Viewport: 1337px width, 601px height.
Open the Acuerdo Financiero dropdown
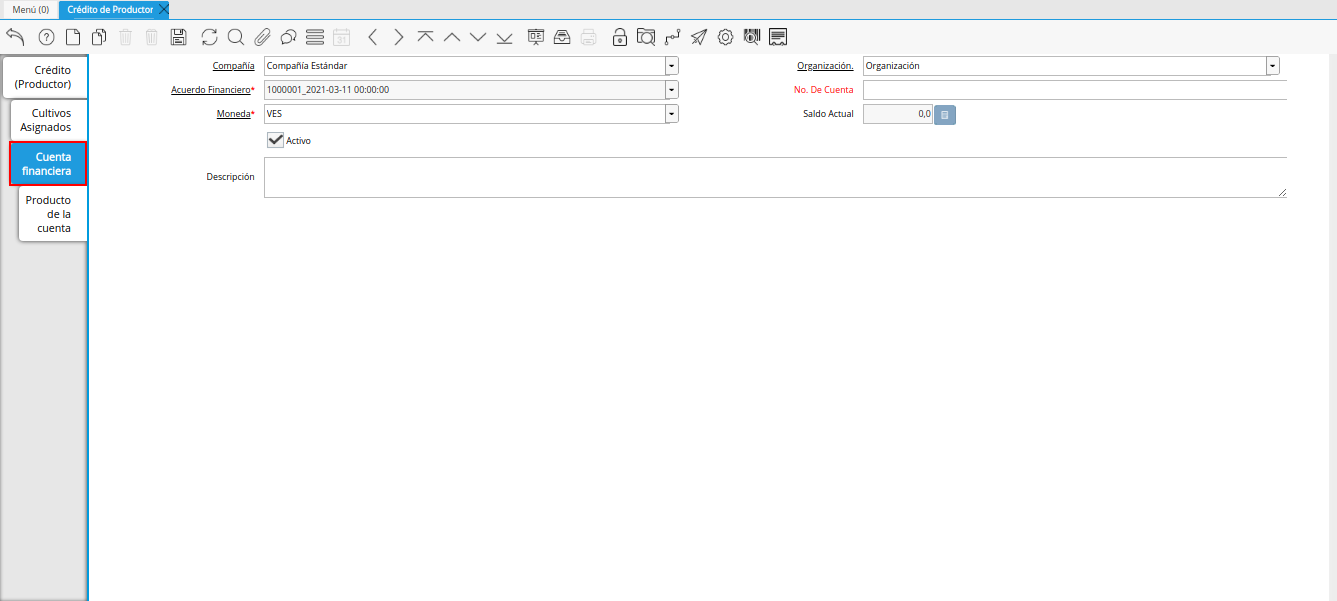click(x=672, y=90)
